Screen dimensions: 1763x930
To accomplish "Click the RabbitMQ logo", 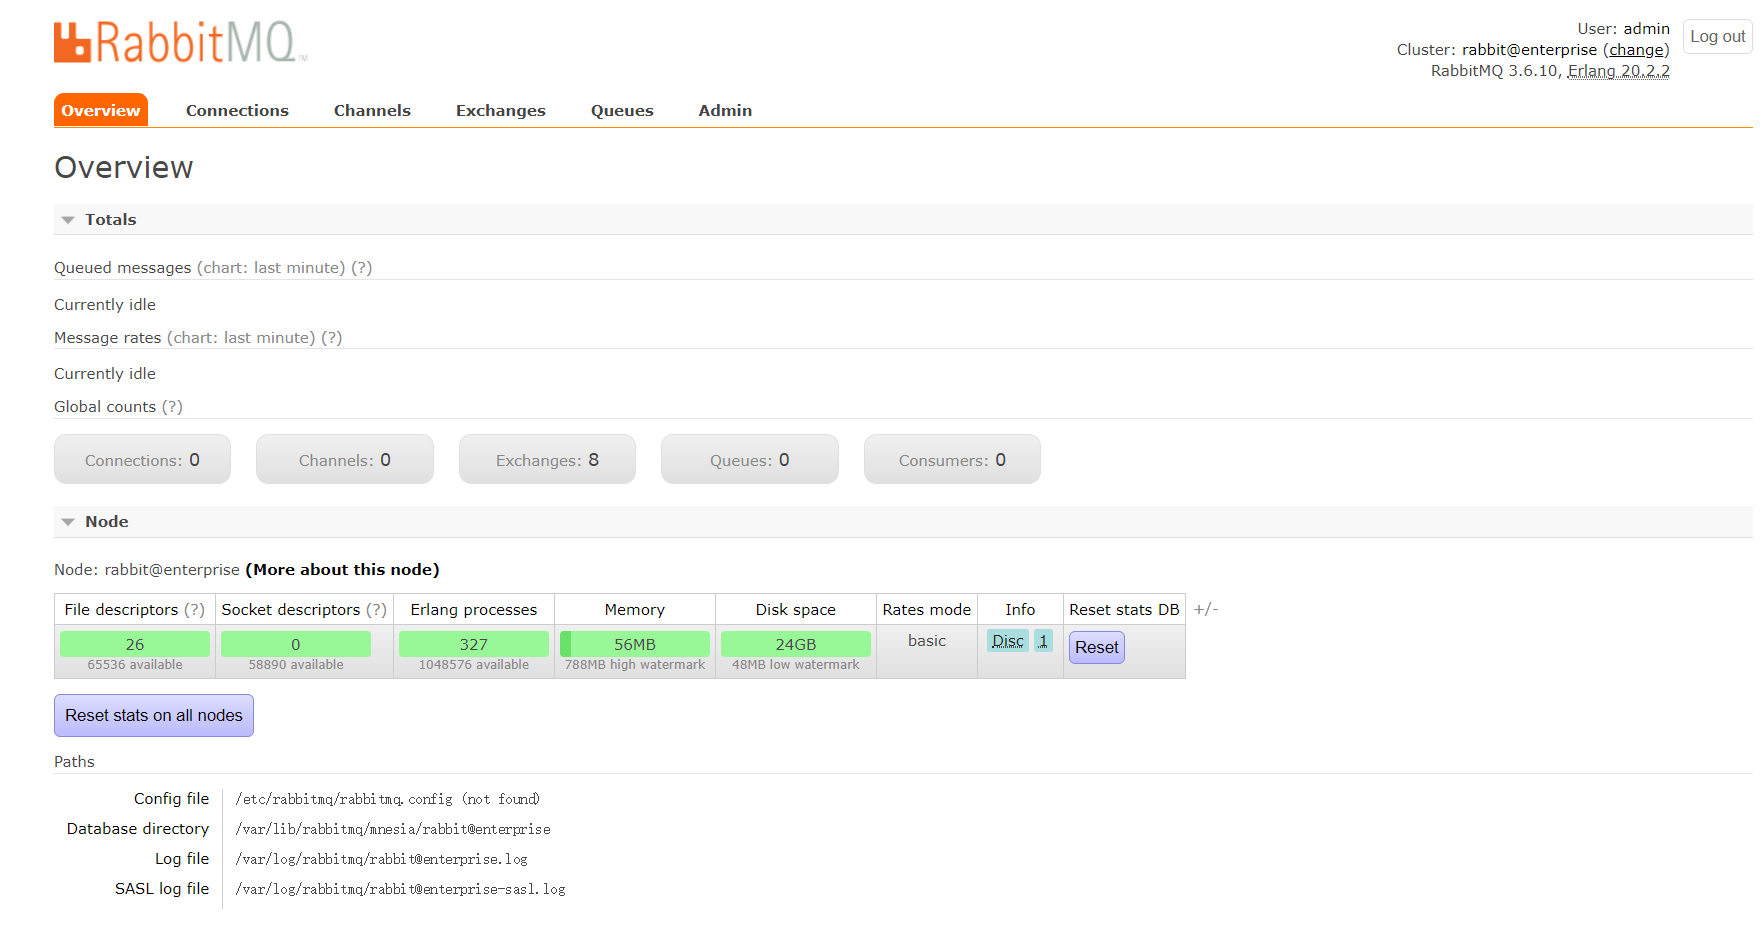I will (x=180, y=42).
